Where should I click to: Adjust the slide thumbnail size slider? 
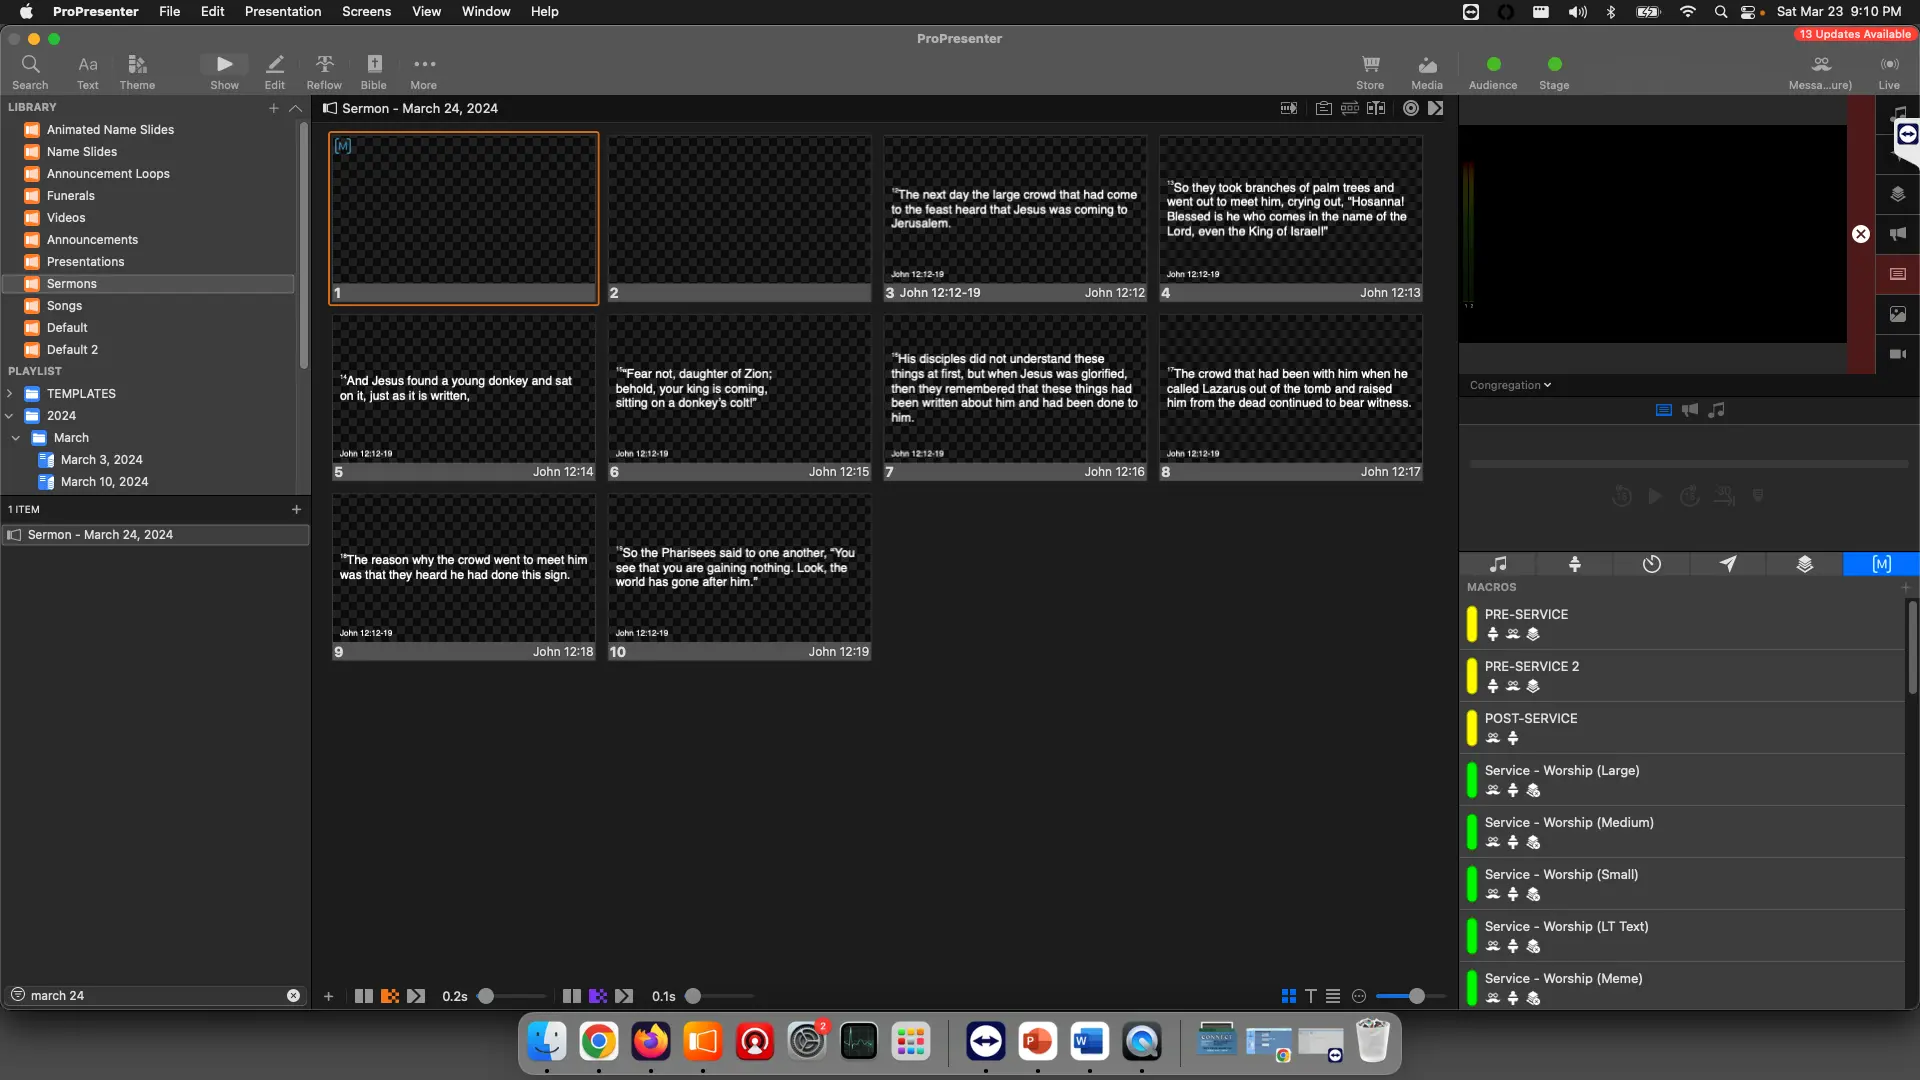pos(1416,996)
